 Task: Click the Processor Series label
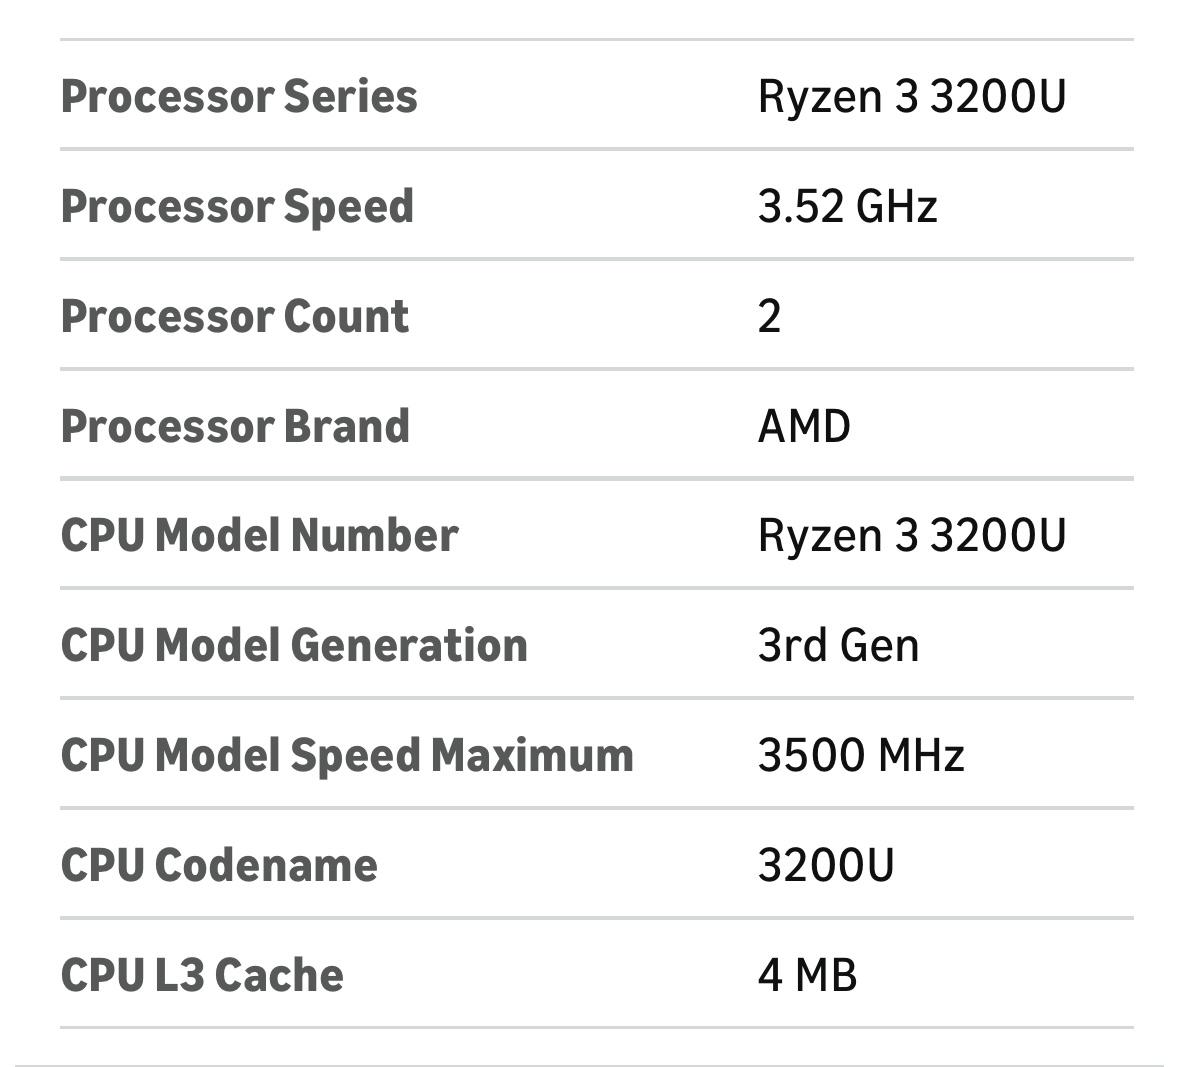click(x=239, y=97)
